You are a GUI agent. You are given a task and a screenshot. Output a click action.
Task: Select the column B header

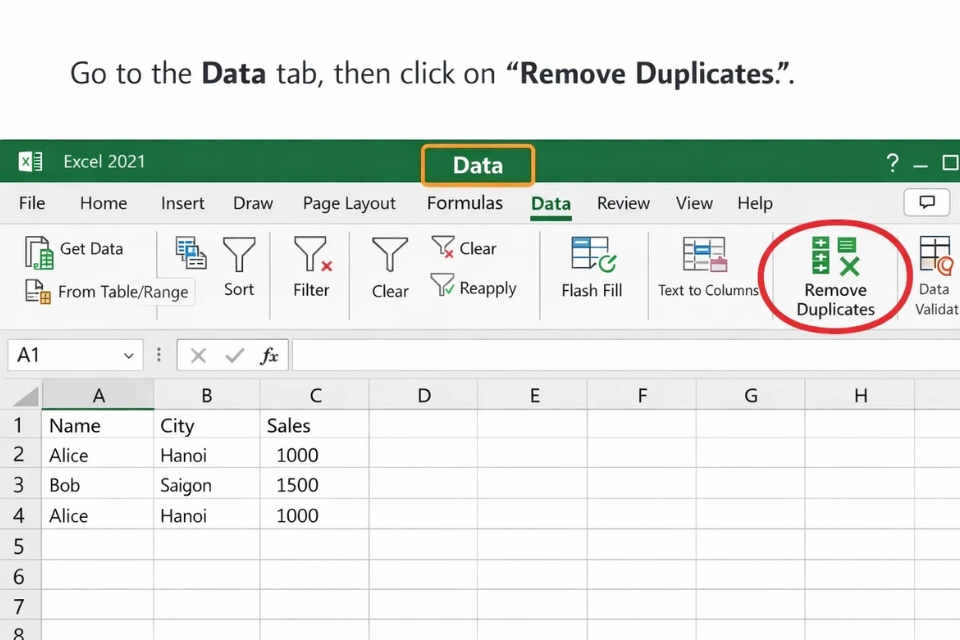(206, 395)
